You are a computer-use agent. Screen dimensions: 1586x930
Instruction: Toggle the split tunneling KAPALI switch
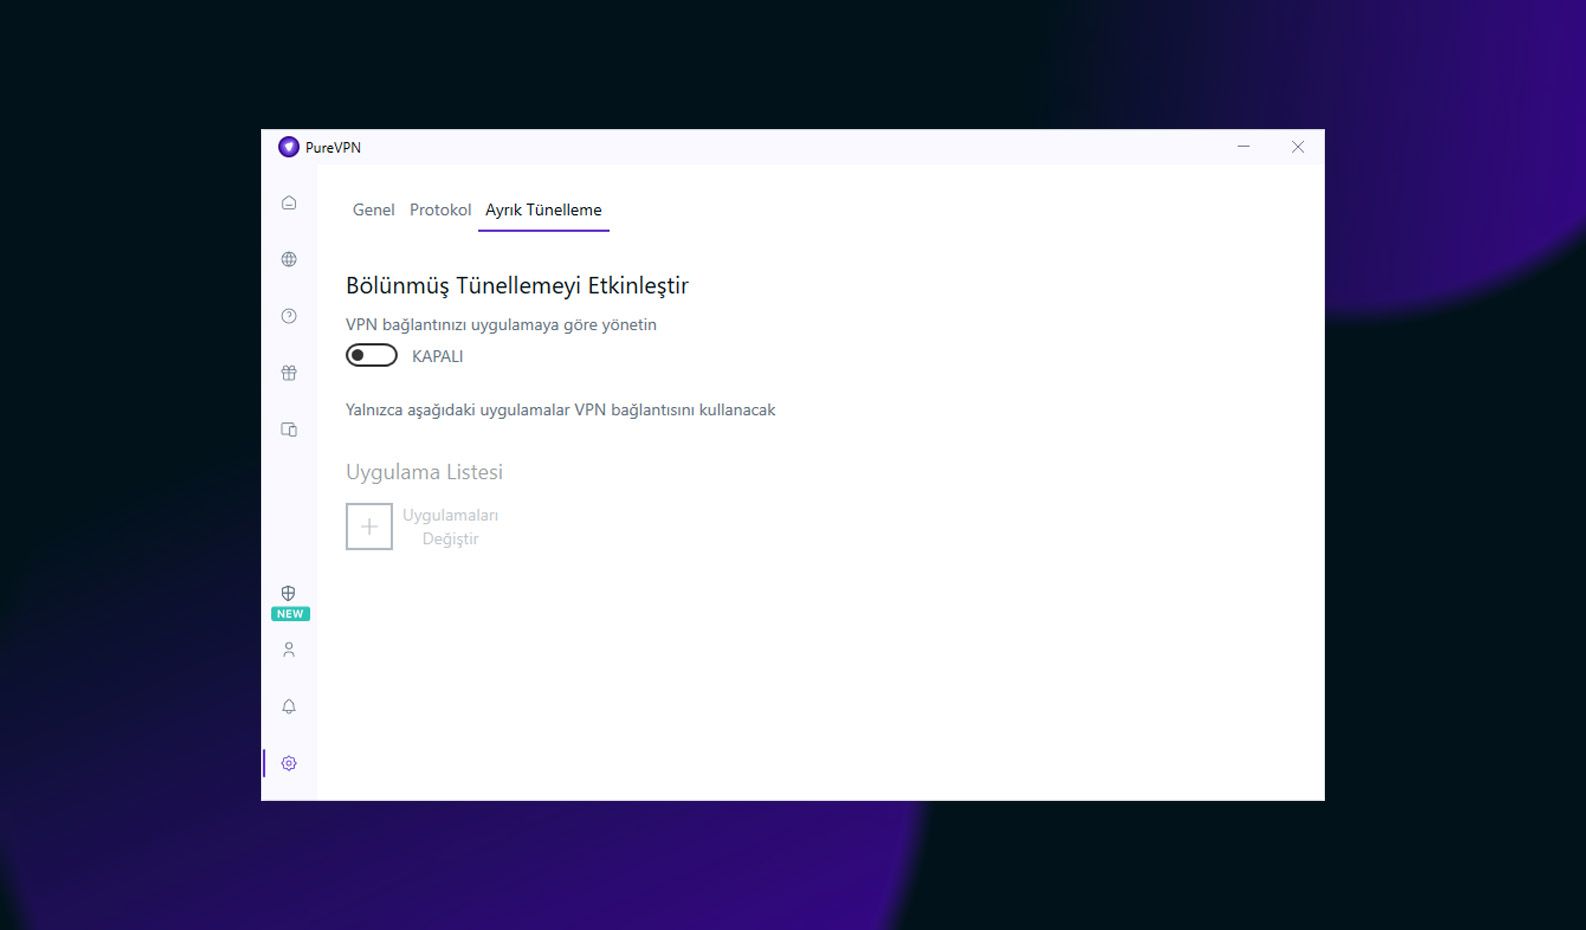click(372, 356)
